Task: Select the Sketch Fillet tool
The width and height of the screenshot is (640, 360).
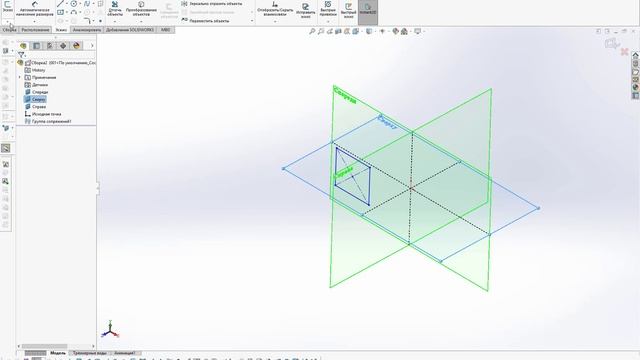Action: pos(87,20)
